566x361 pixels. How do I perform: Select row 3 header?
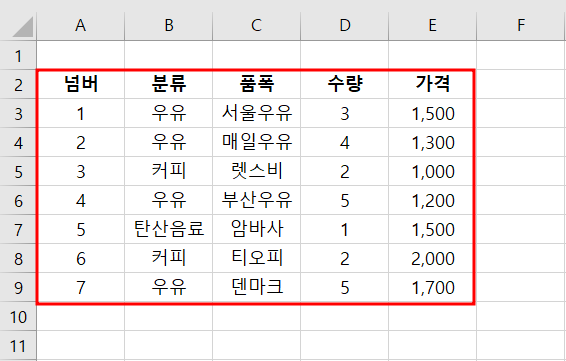[x=18, y=114]
